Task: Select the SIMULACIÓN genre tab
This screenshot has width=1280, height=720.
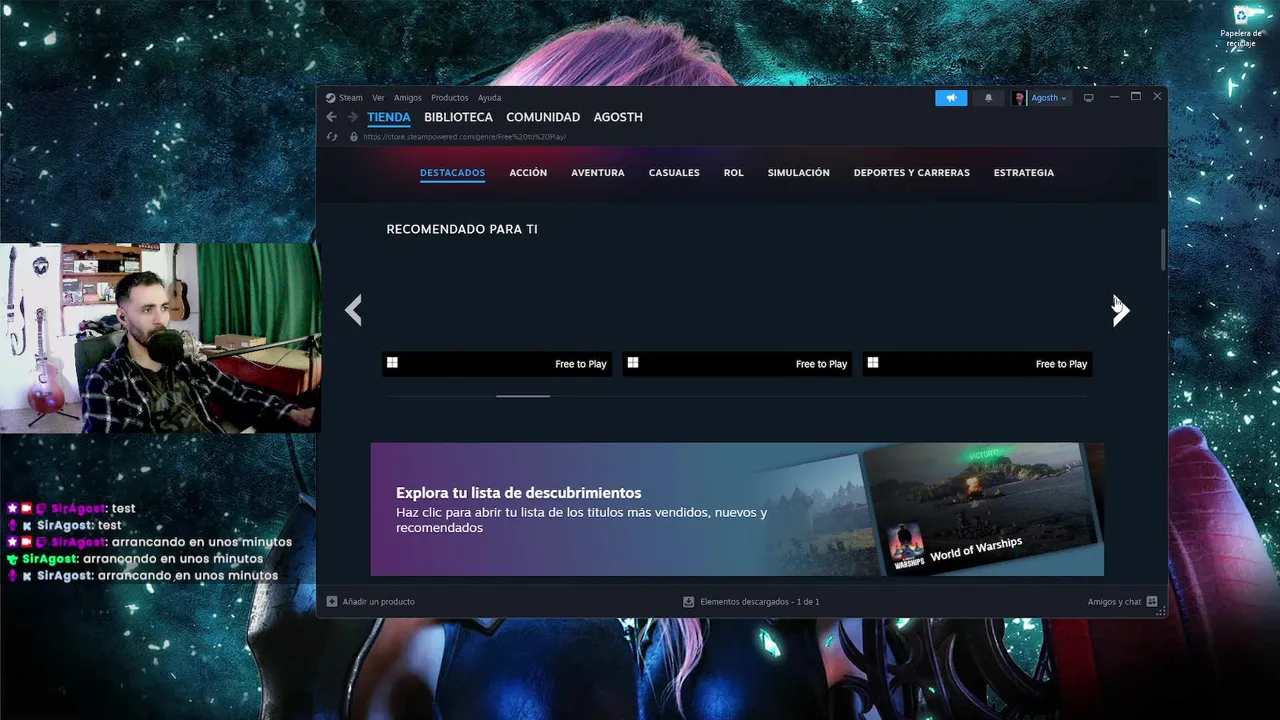Action: point(799,173)
